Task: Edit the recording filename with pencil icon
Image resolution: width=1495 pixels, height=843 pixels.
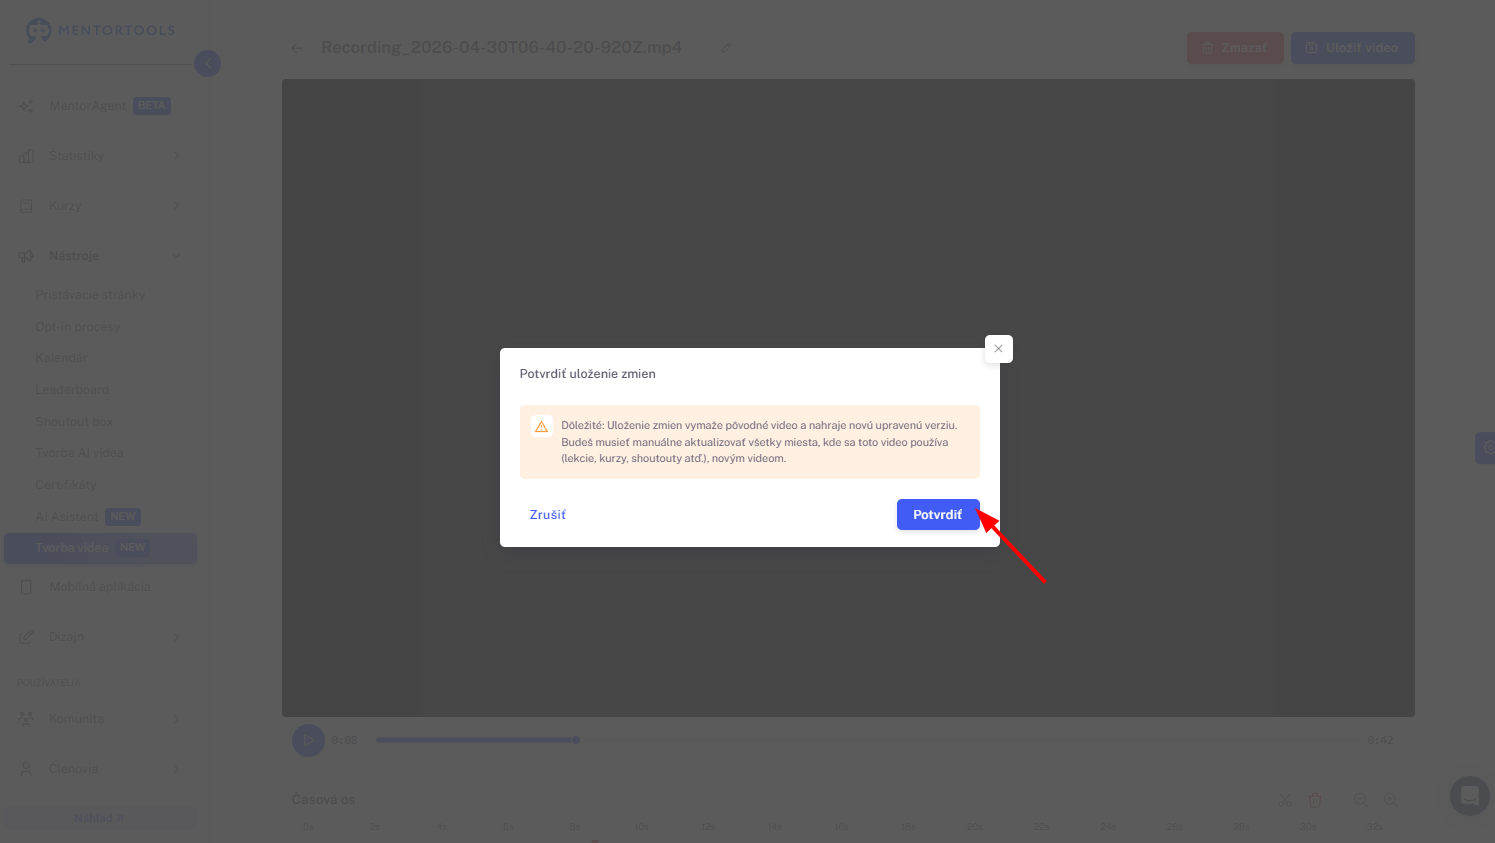Action: (727, 48)
